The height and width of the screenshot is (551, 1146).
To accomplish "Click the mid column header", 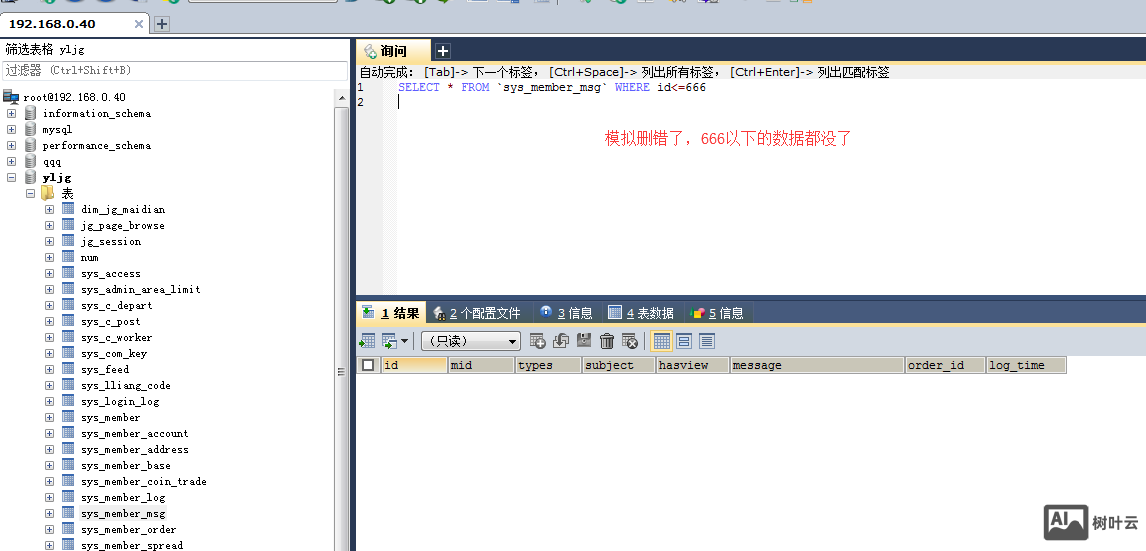I will pos(481,365).
